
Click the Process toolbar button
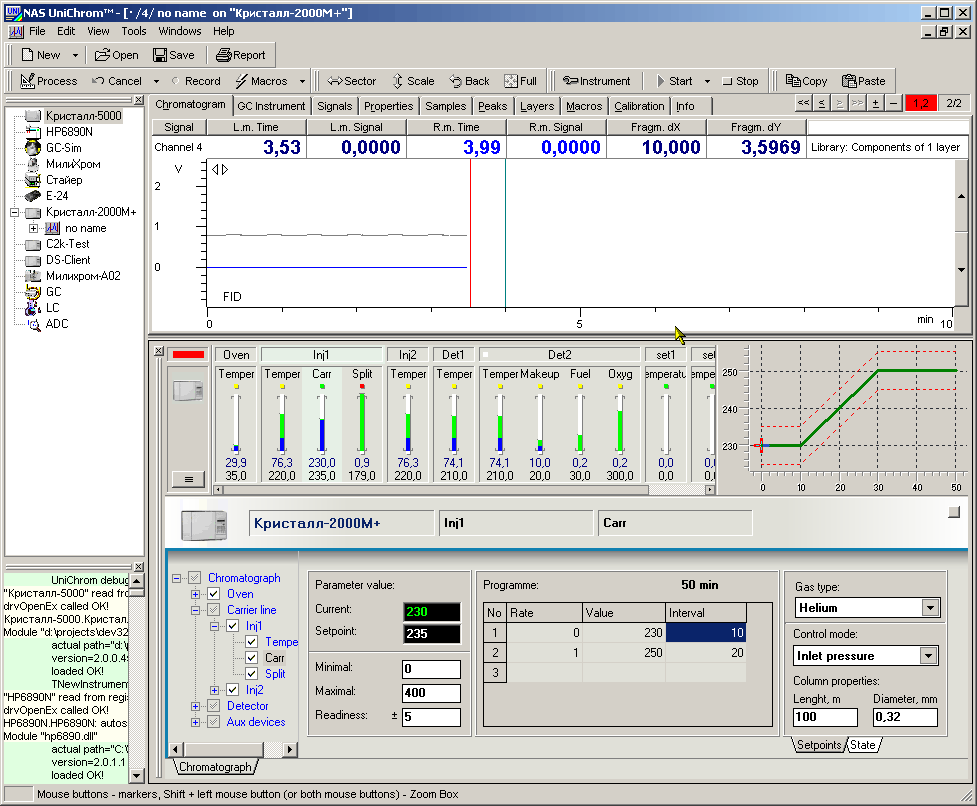point(49,81)
